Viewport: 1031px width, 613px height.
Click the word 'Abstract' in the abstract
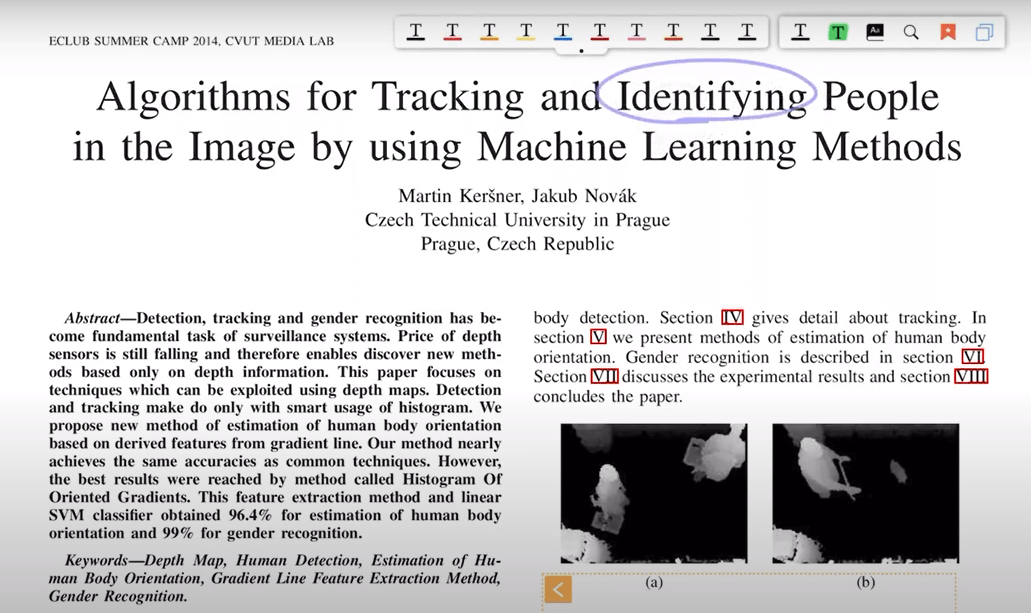[92, 318]
